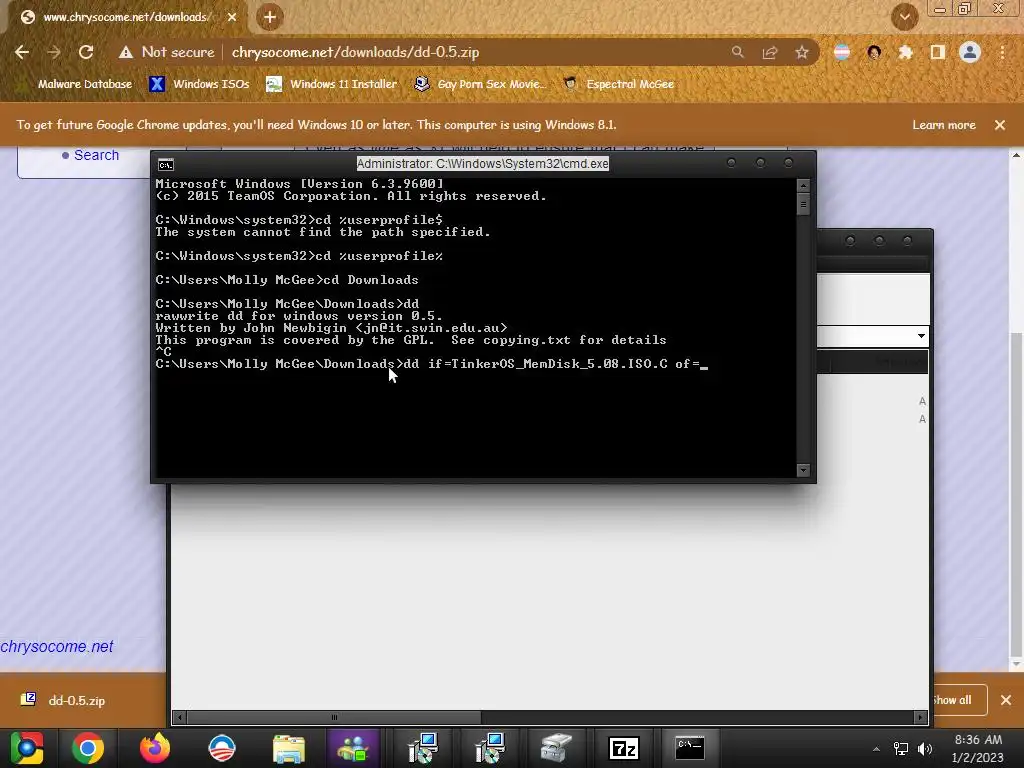This screenshot has width=1024, height=768.
Task: Click Show all downloads button
Action: pos(959,700)
